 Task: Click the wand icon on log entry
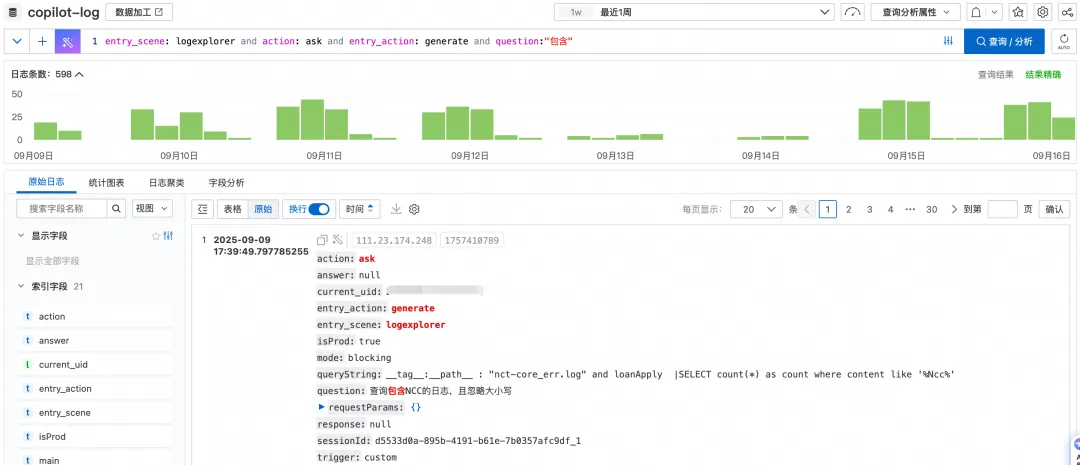pyautogui.click(x=338, y=240)
